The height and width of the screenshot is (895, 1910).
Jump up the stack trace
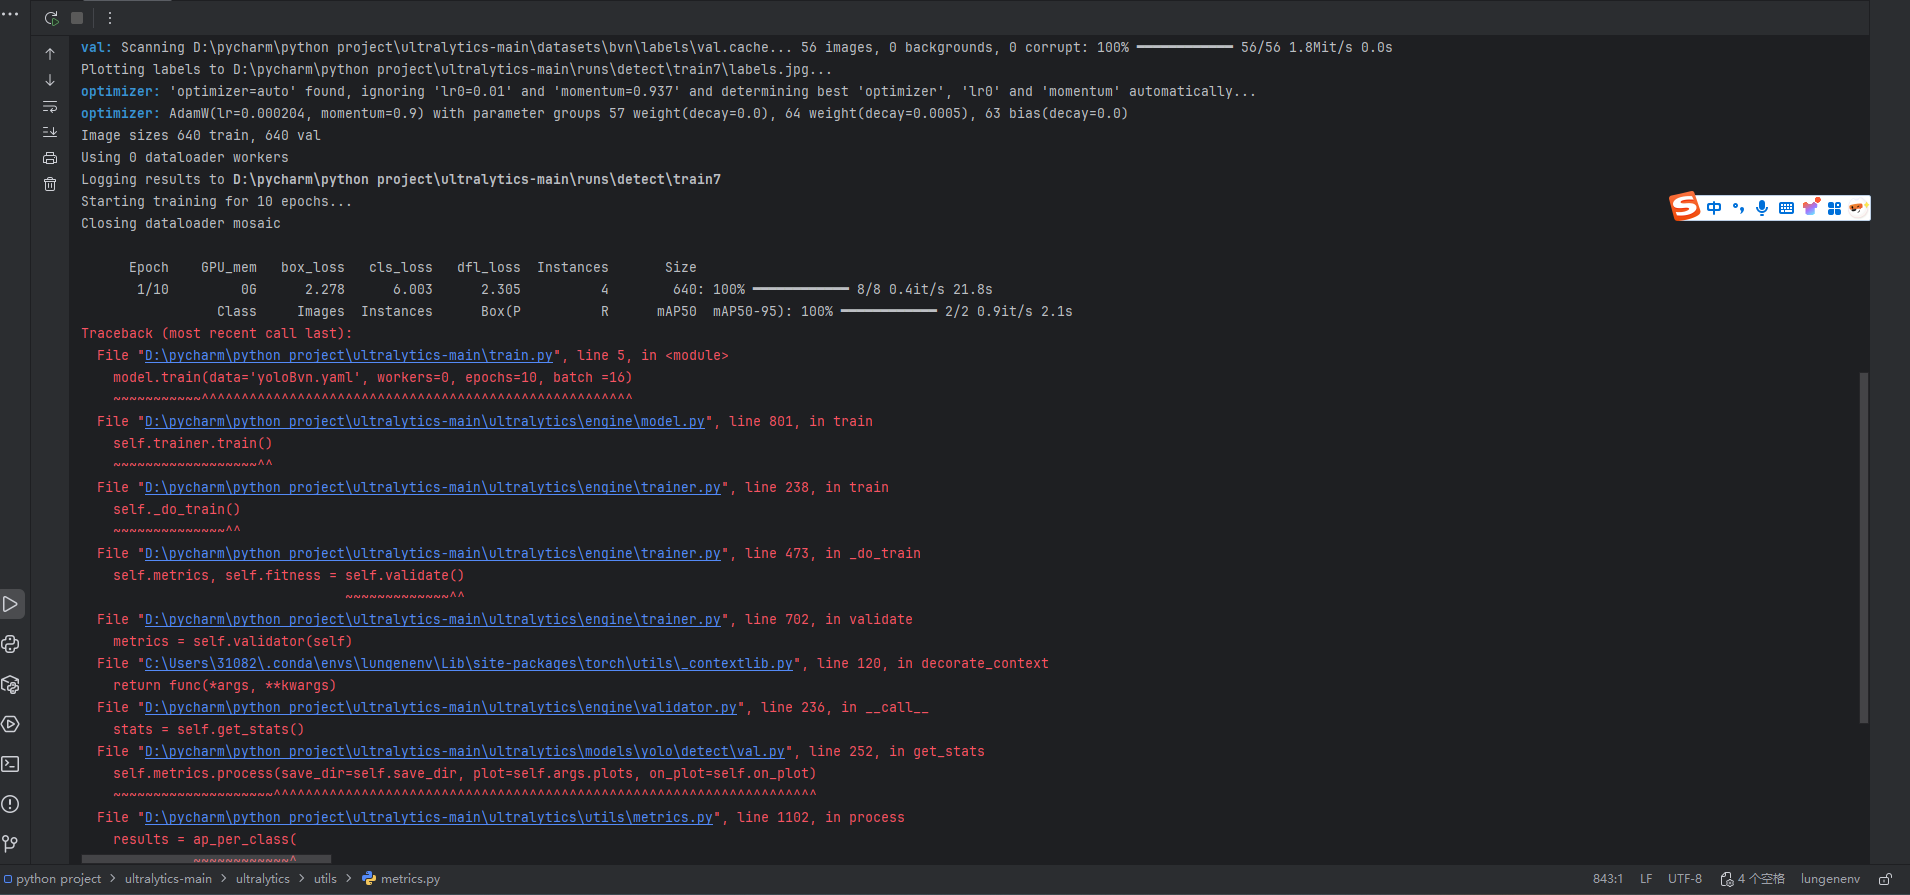50,54
